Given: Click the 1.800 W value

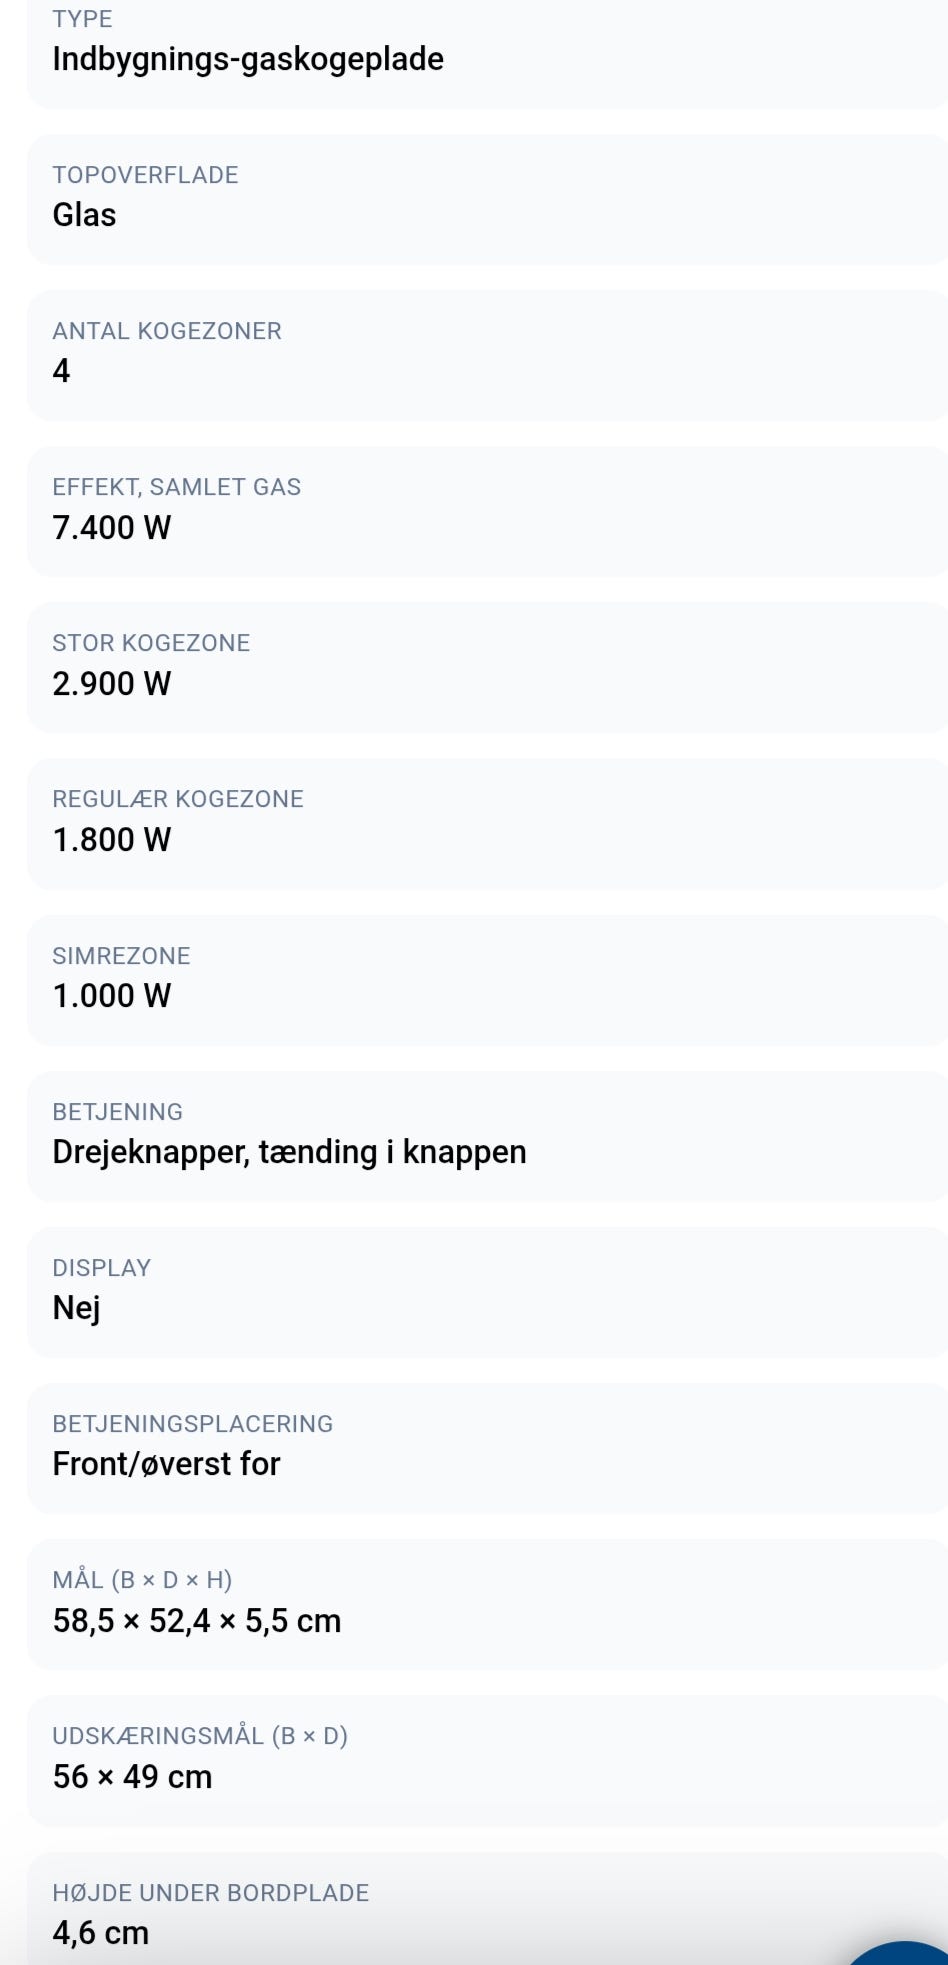Looking at the screenshot, I should (x=111, y=839).
